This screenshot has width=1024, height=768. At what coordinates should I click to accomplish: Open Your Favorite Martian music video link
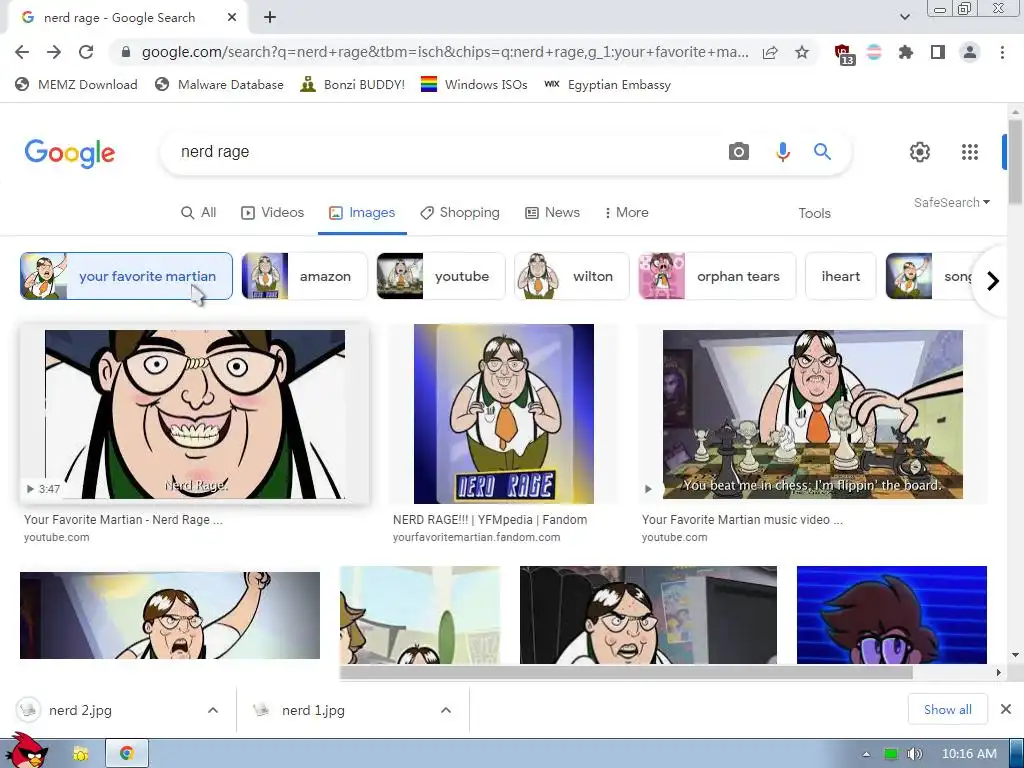point(742,520)
